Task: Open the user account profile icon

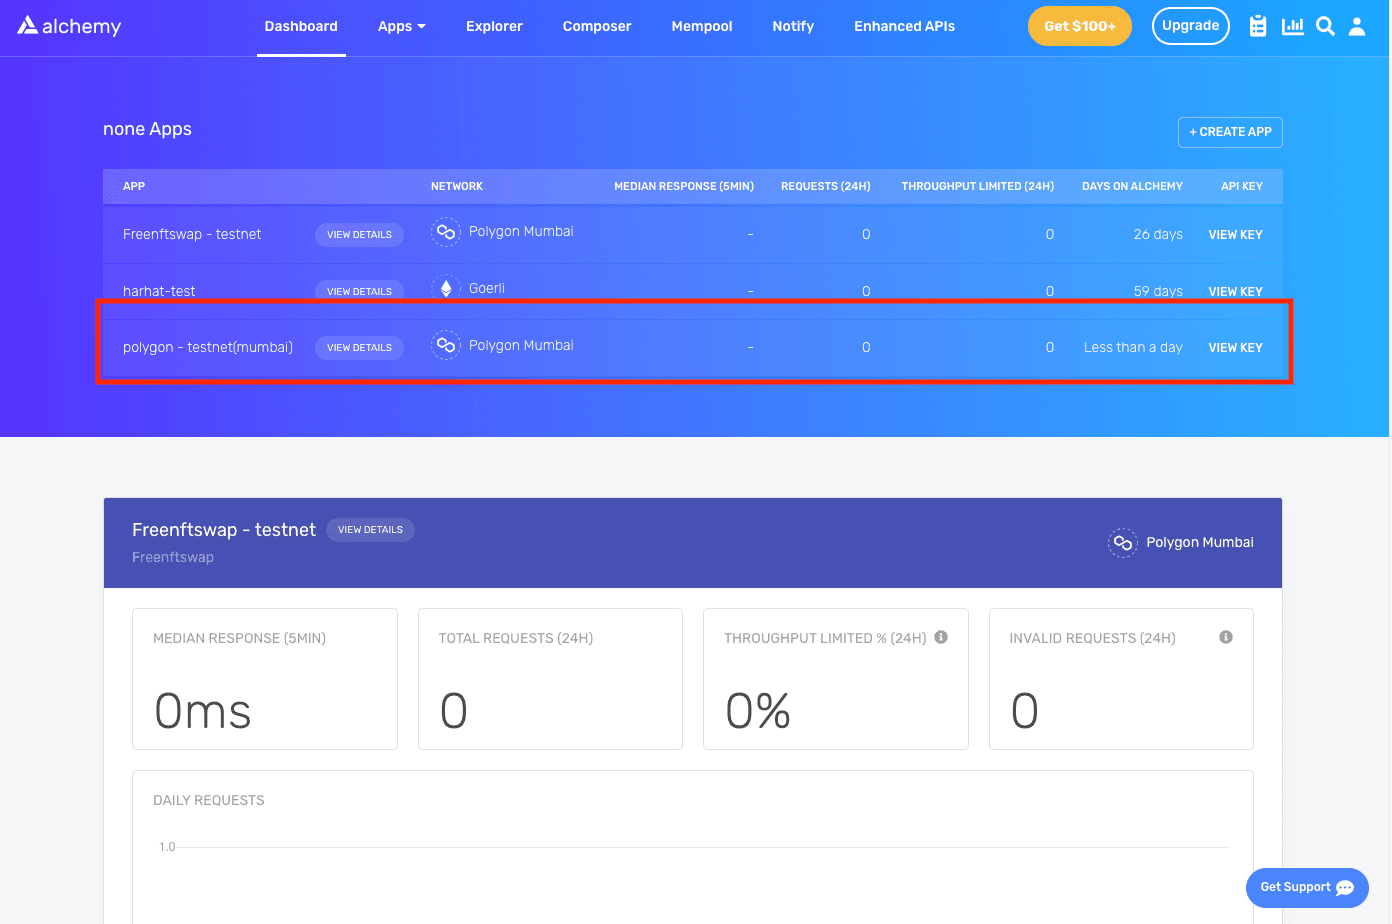Action: coord(1357,26)
